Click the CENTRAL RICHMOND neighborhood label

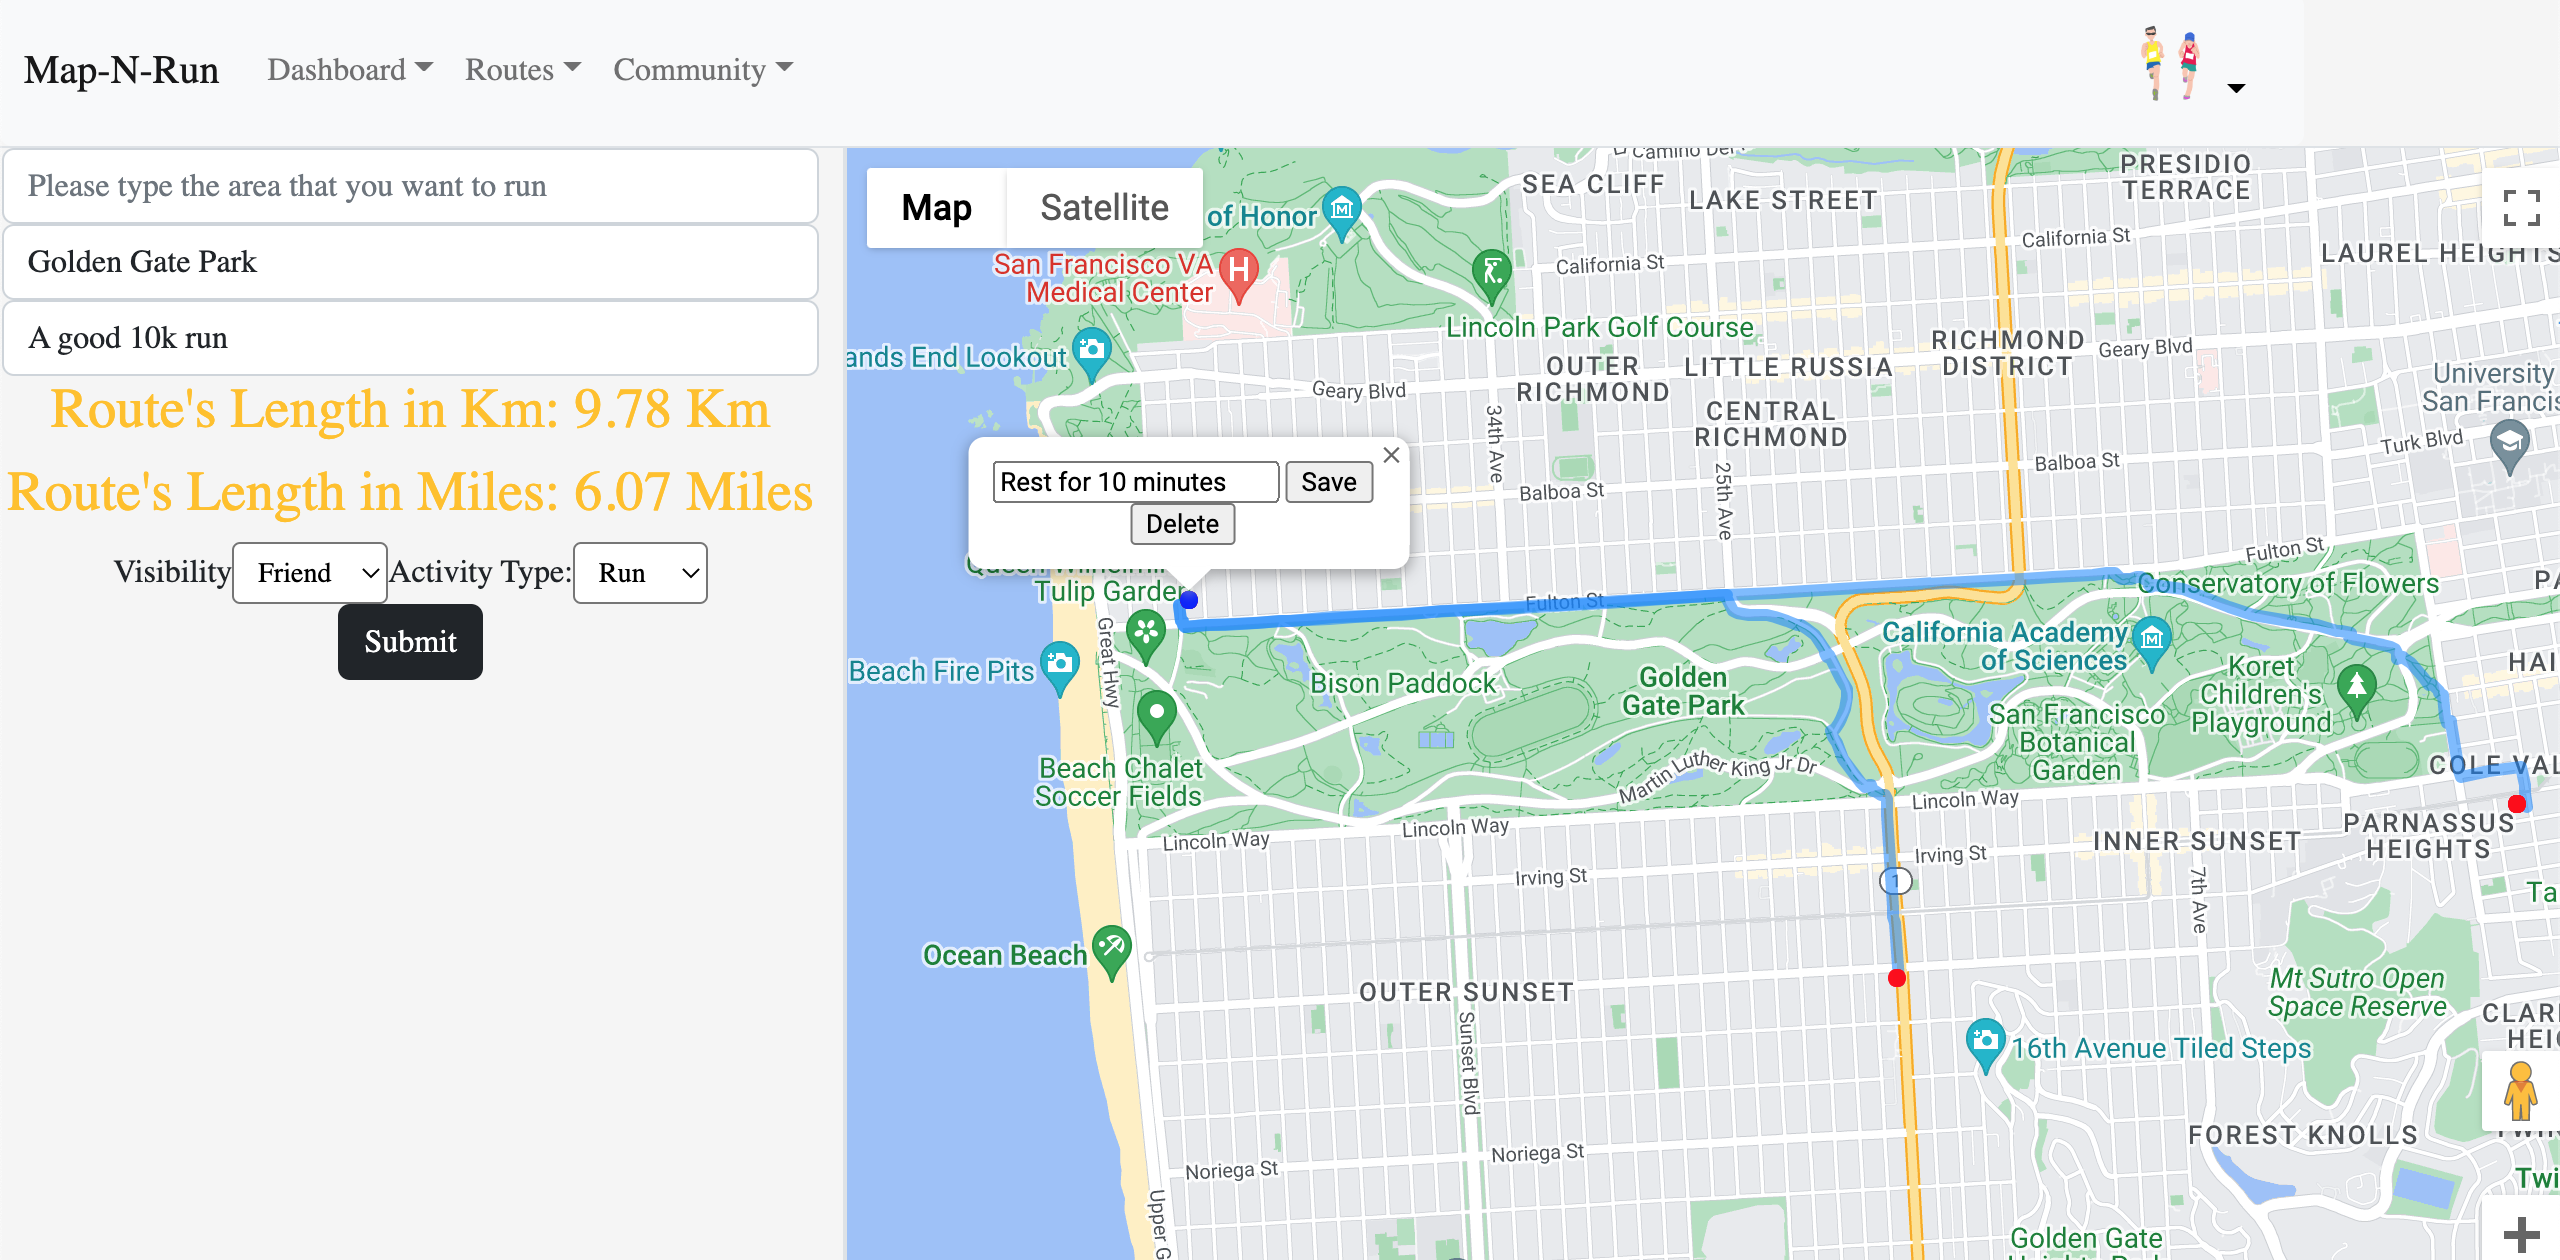coord(1771,424)
